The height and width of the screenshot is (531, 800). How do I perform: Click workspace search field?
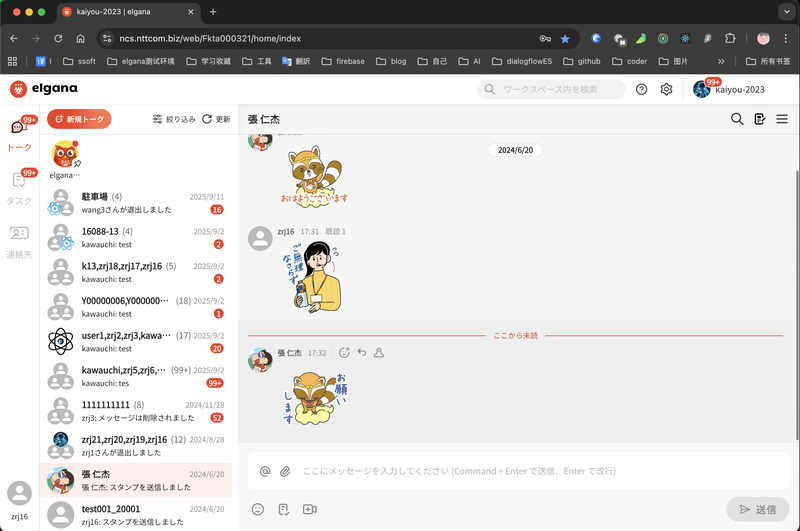[551, 89]
